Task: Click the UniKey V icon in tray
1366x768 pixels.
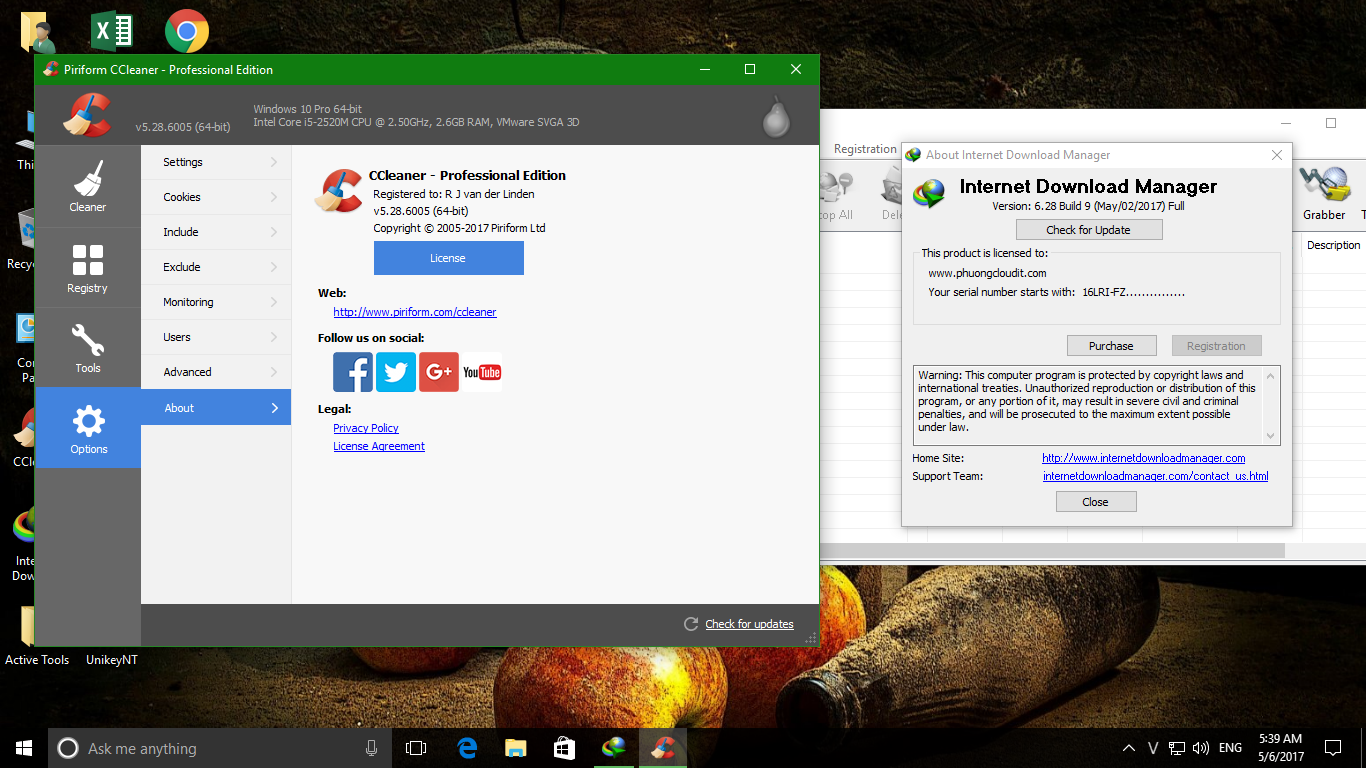Action: 1153,748
